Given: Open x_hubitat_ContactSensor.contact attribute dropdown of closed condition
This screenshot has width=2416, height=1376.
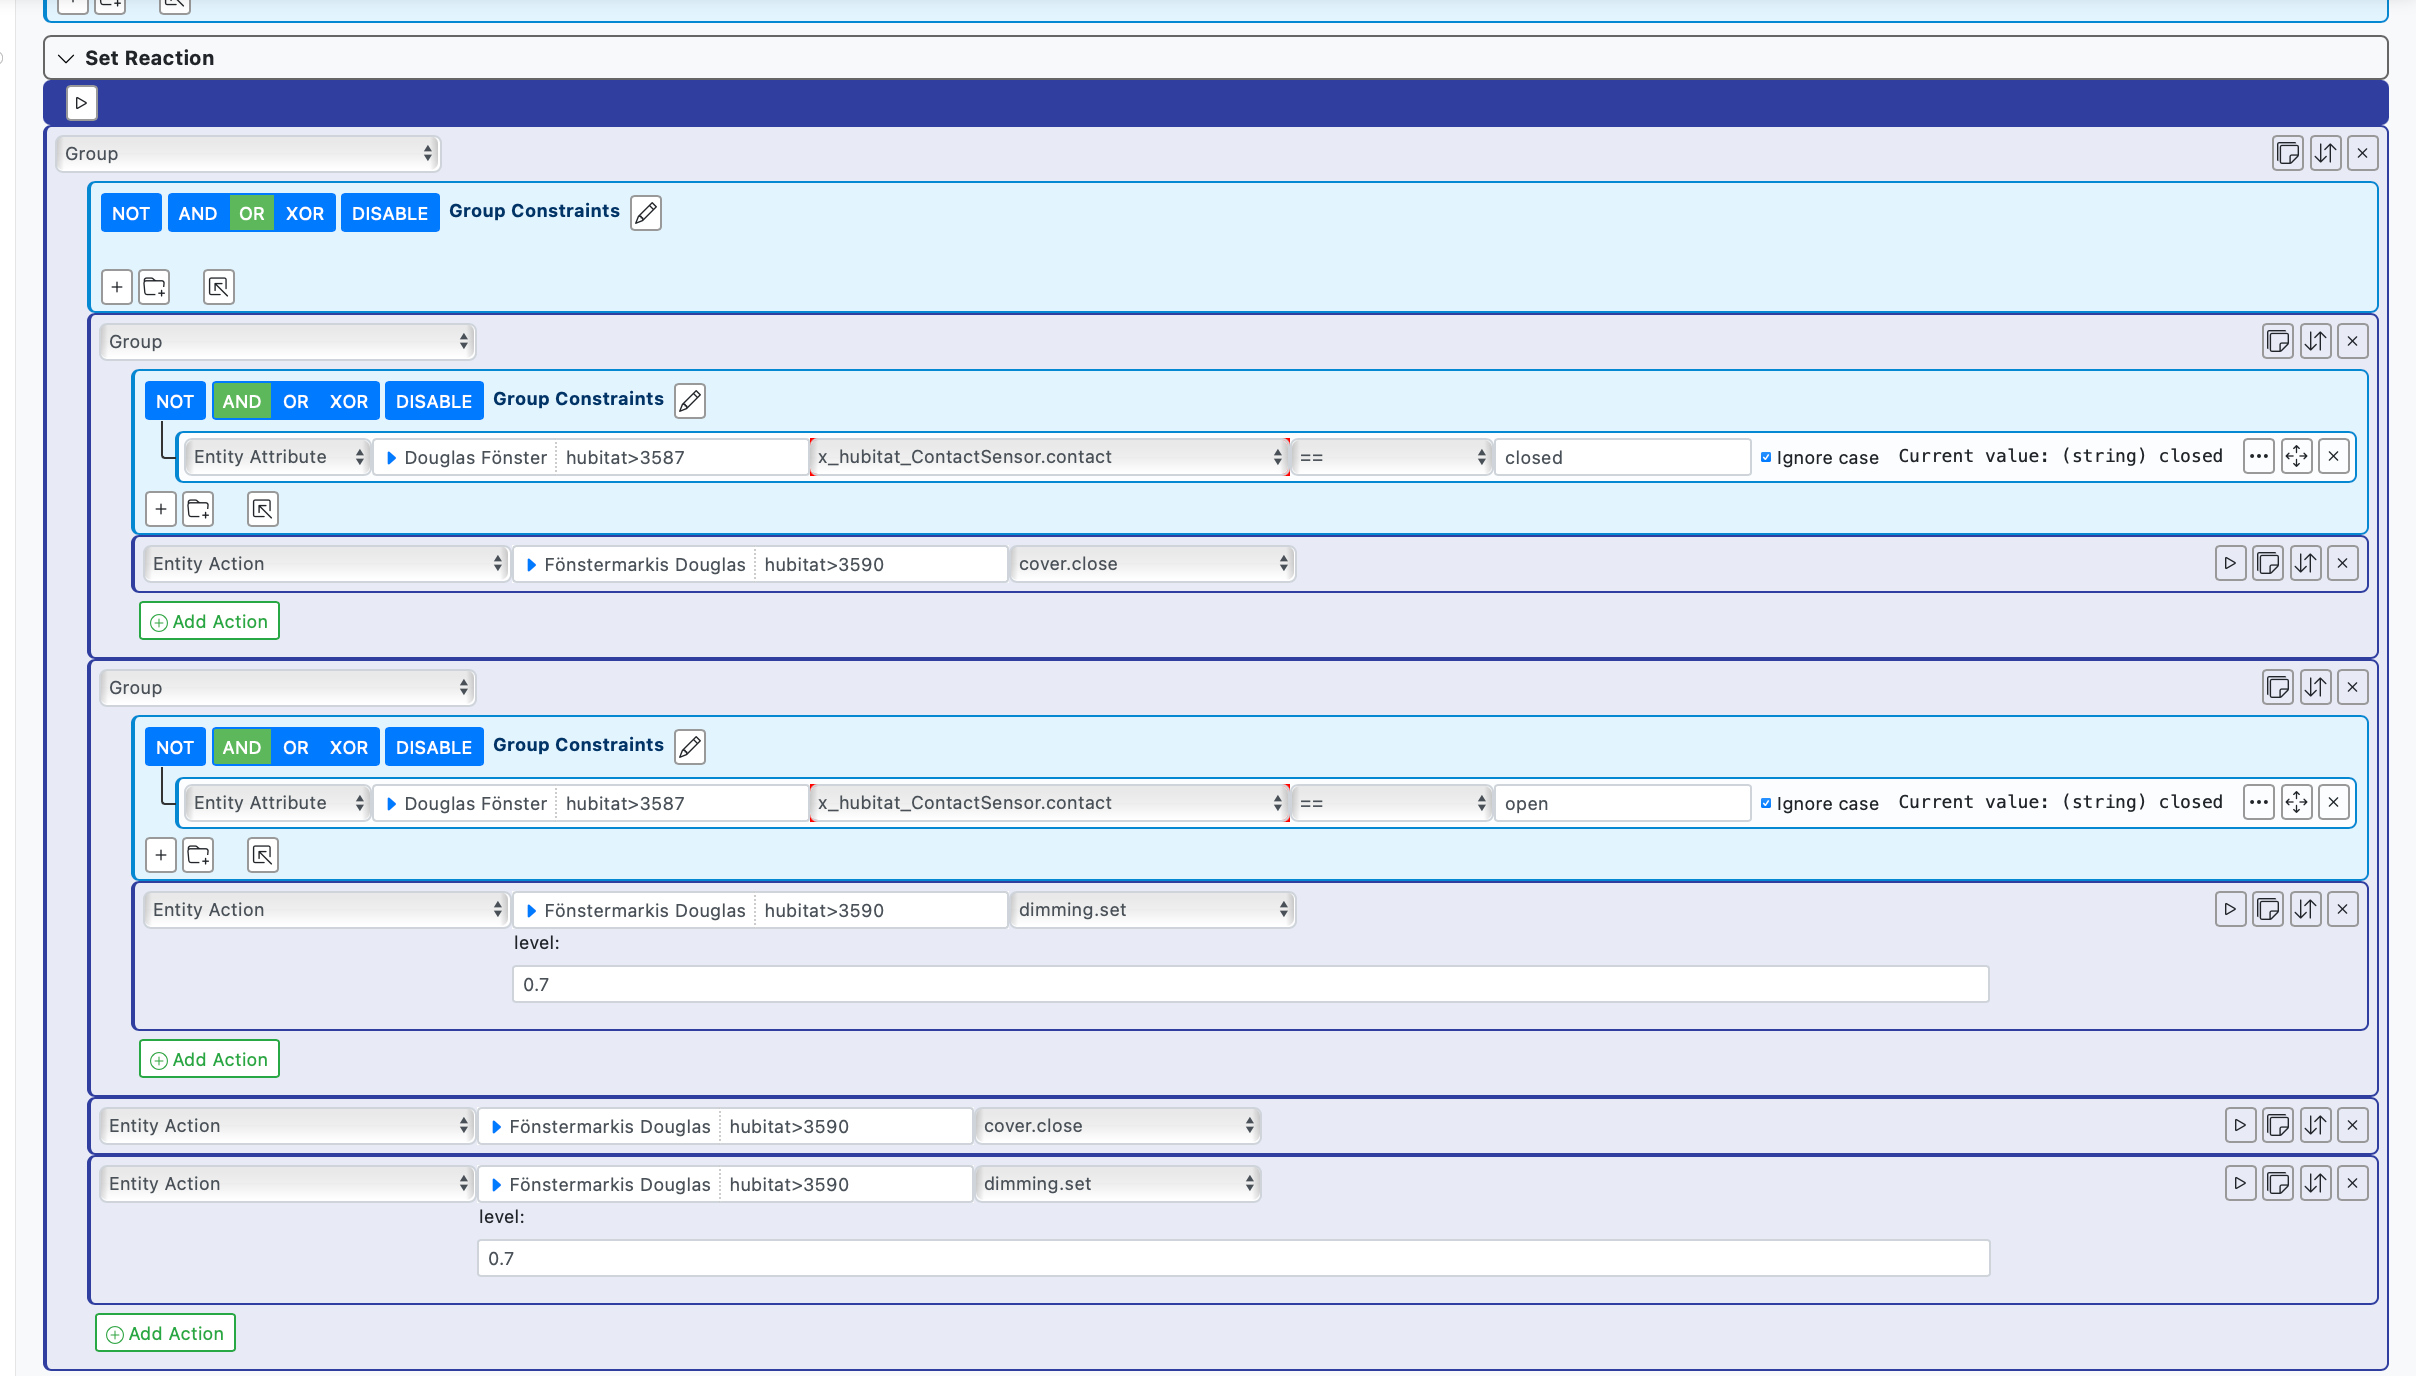Looking at the screenshot, I should pos(1048,457).
